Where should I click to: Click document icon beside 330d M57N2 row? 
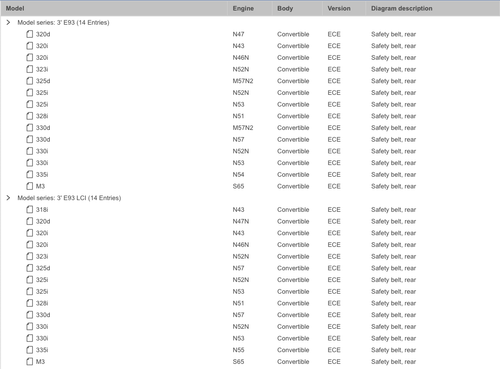[30, 128]
